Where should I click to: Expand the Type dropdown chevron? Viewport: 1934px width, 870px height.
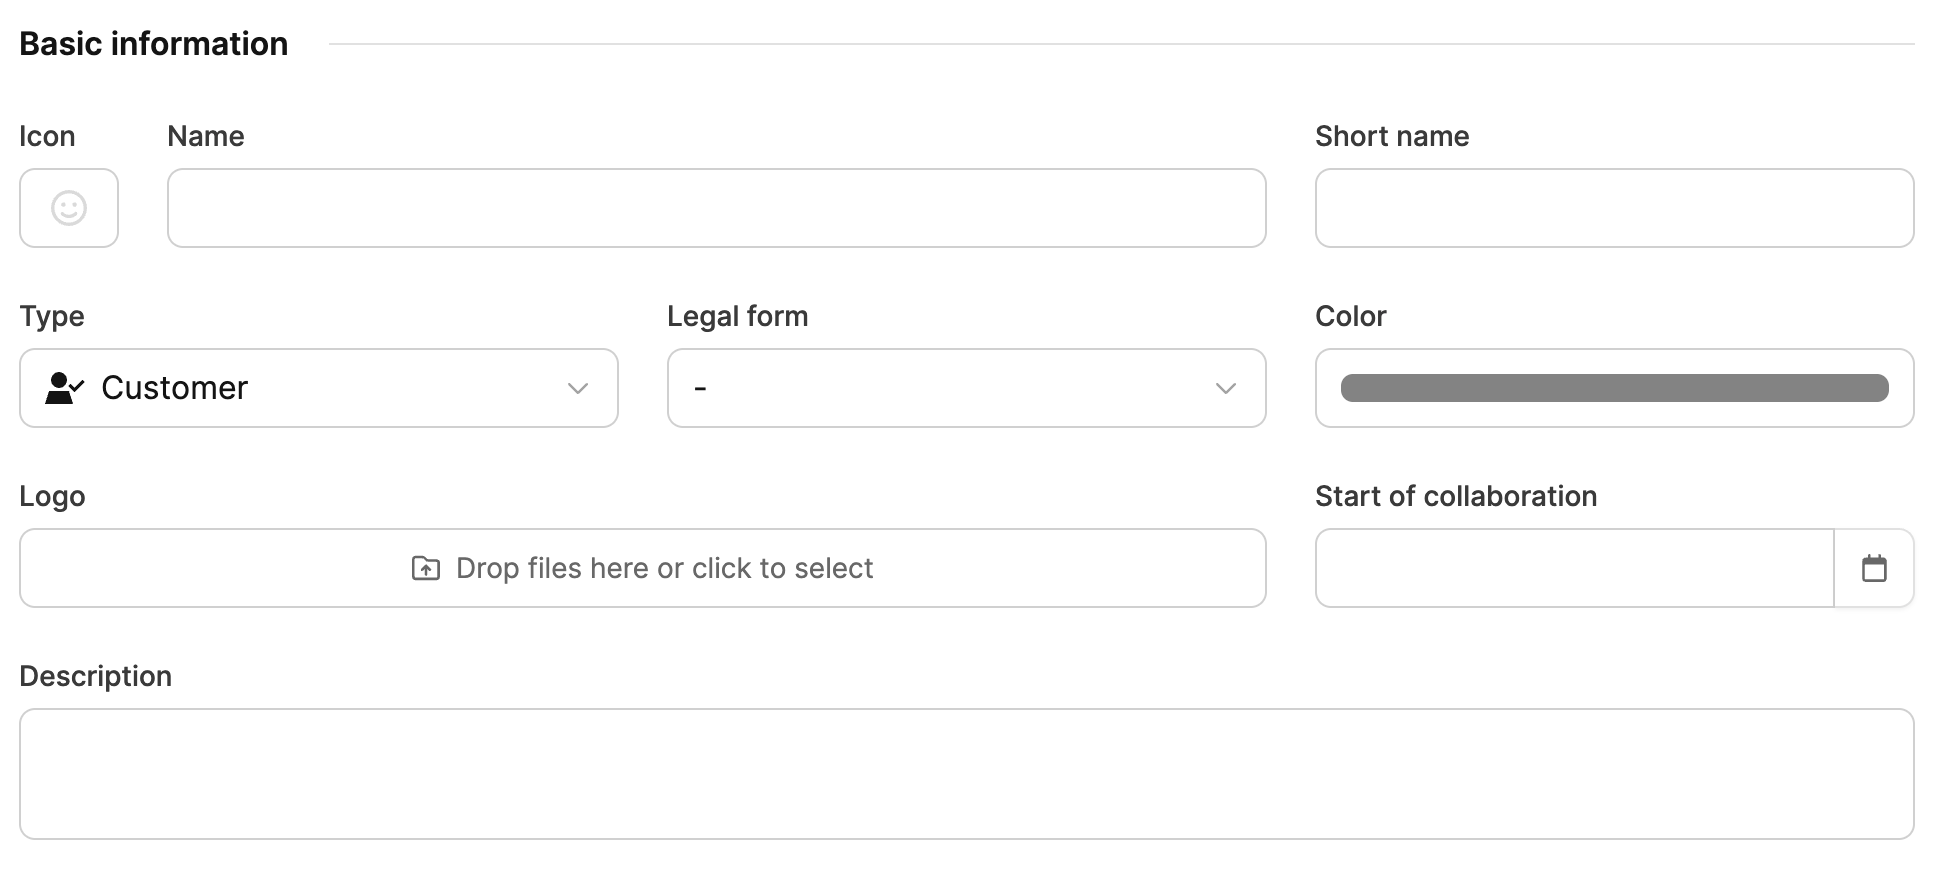[x=578, y=388]
